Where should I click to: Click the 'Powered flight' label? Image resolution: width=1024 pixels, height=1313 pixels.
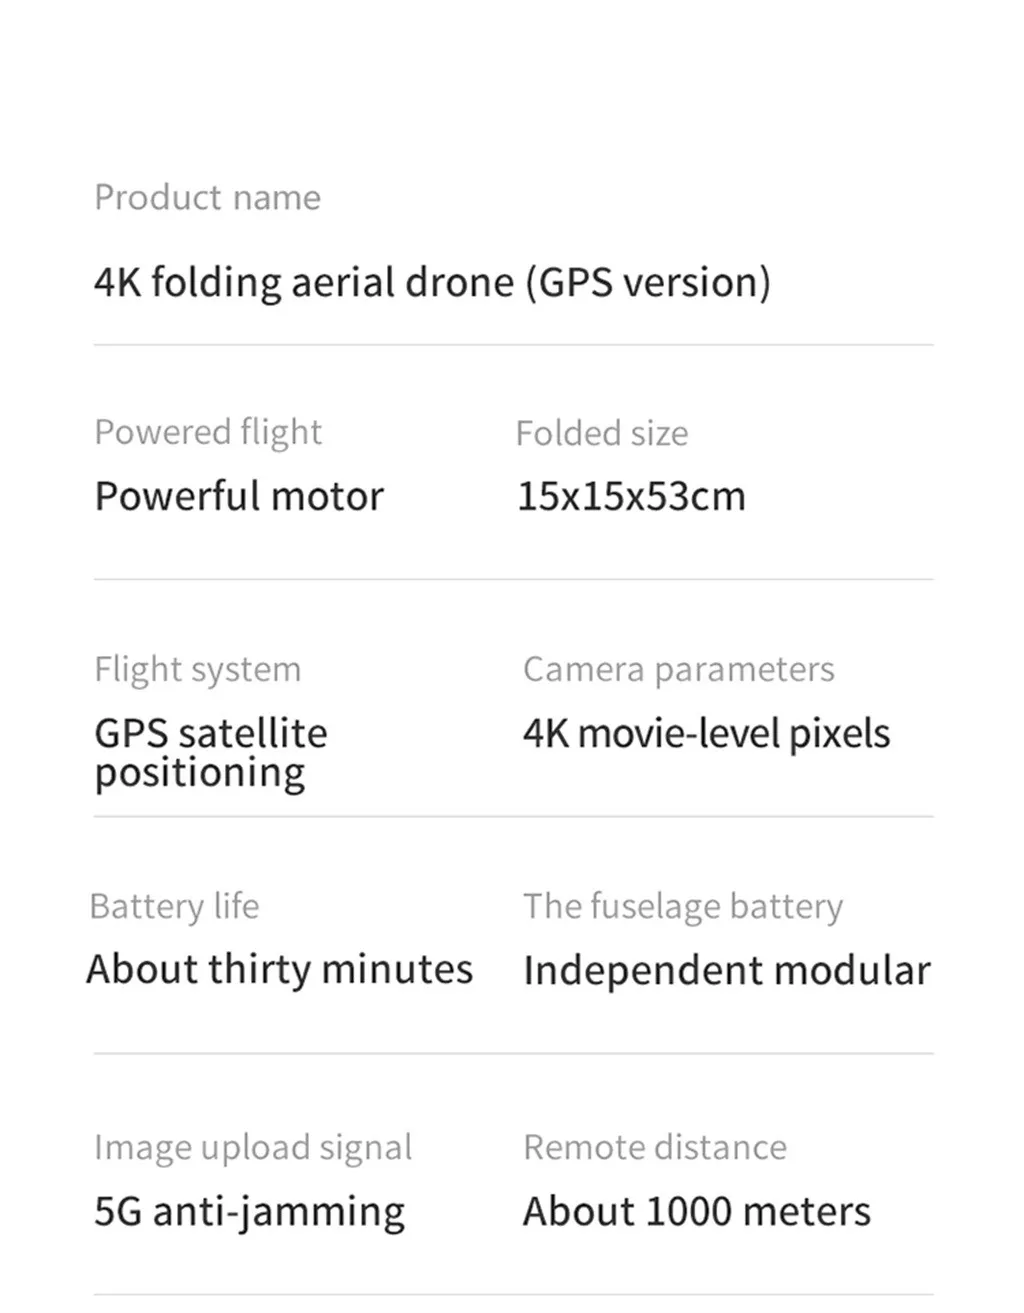click(x=208, y=433)
